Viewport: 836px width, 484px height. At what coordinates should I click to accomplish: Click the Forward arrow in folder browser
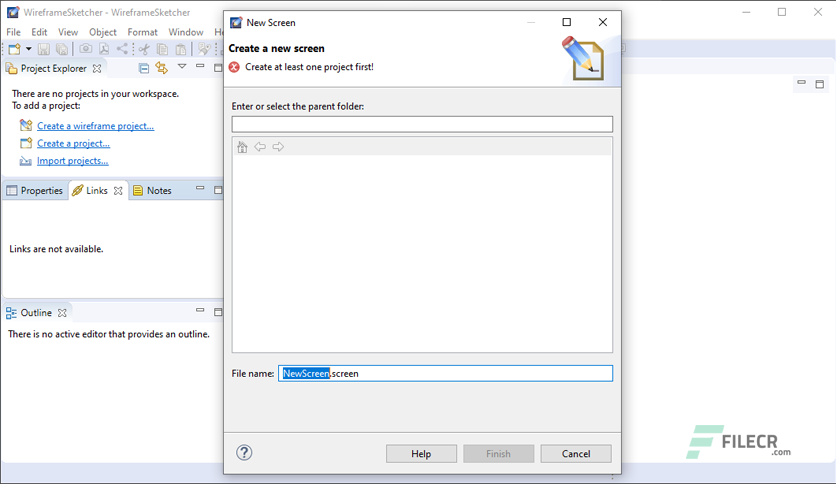pos(278,147)
